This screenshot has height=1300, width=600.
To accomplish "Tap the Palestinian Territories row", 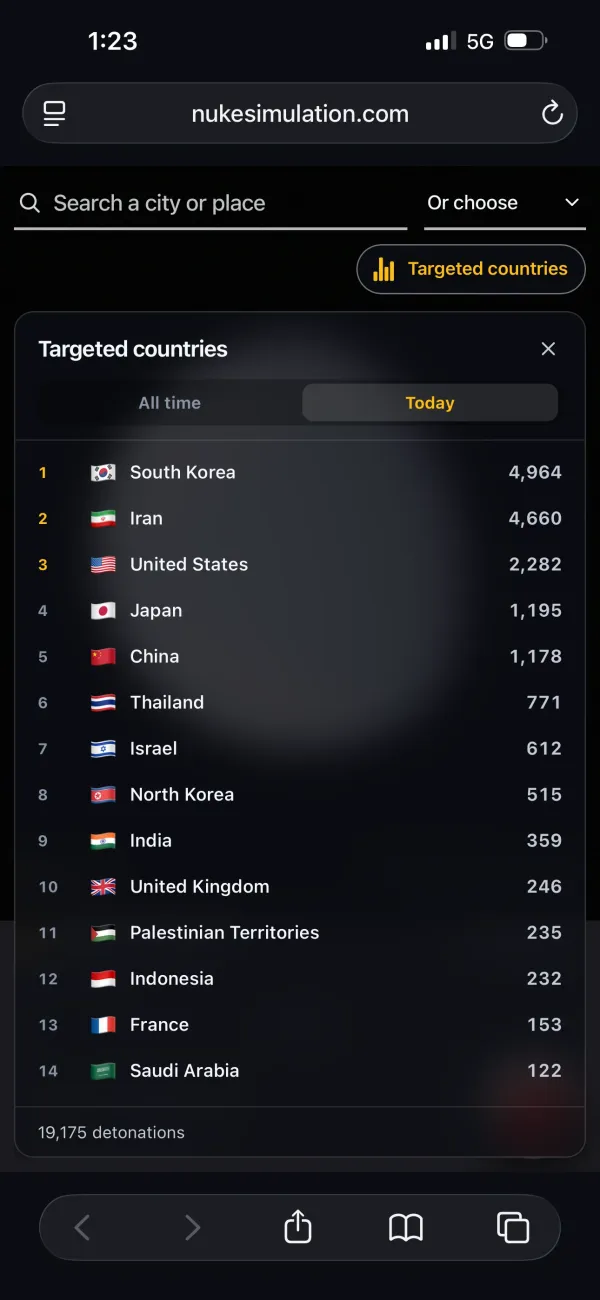I will click(300, 932).
